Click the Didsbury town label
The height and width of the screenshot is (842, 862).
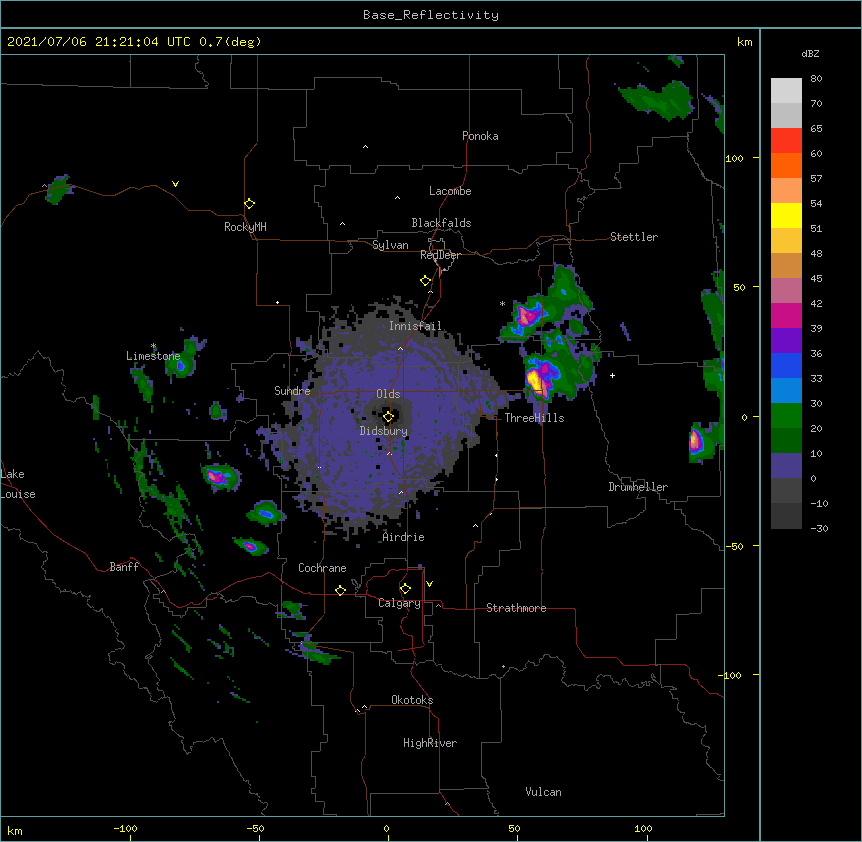tap(384, 431)
